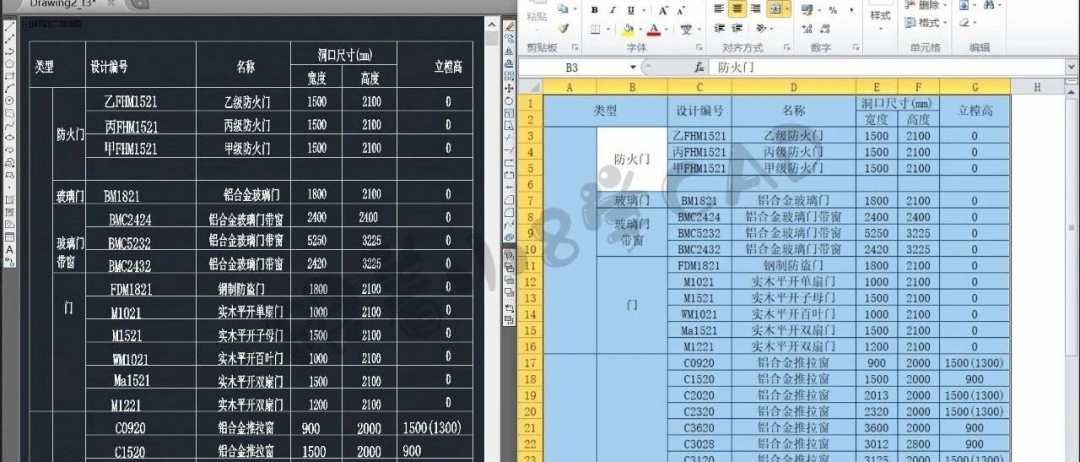This screenshot has width=1080, height=462.
Task: Toggle bold formatting in Excel ribbon
Action: tap(594, 10)
